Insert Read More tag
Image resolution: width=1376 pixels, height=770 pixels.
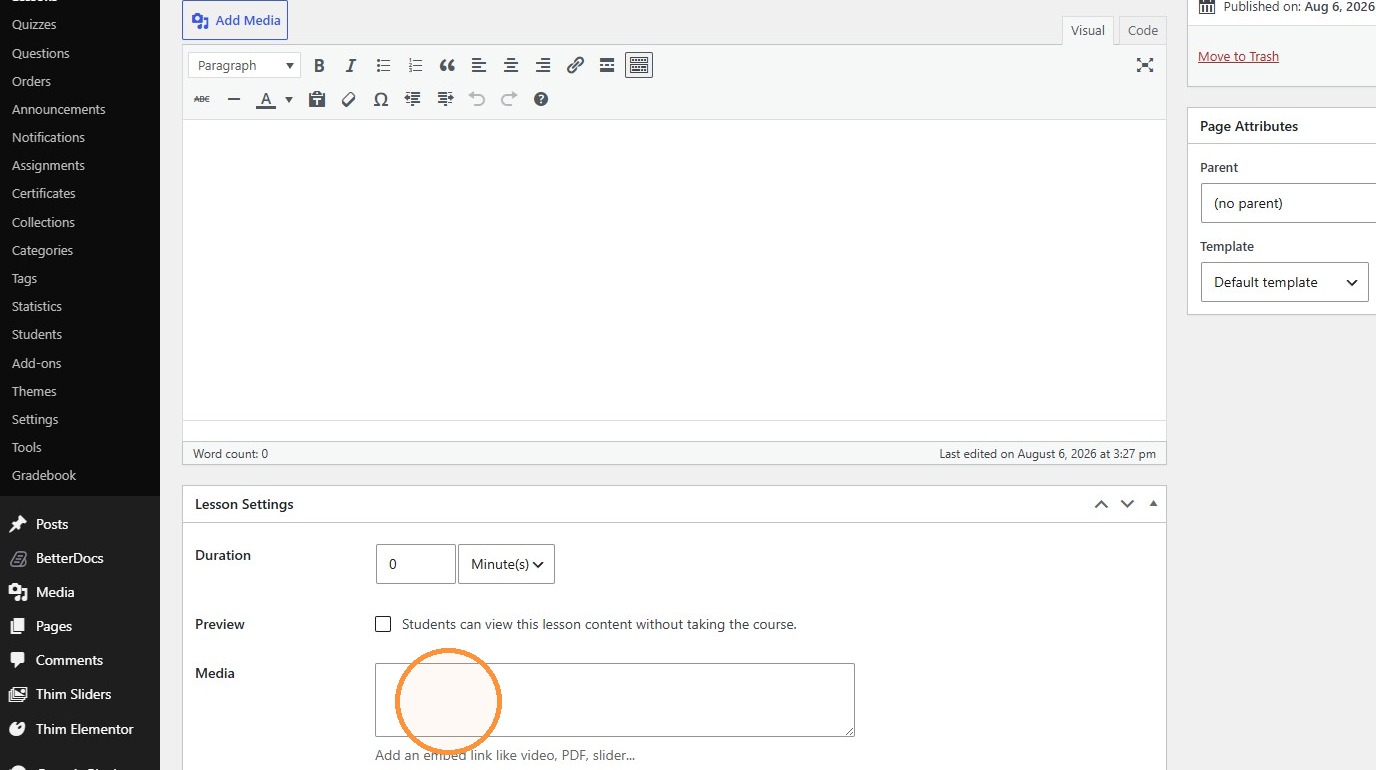coord(607,65)
